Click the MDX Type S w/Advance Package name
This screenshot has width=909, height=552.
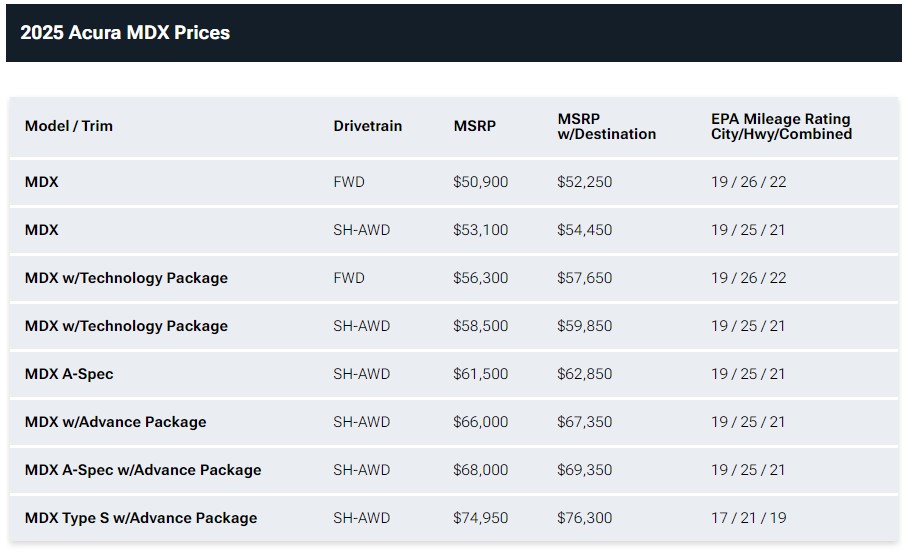(141, 518)
